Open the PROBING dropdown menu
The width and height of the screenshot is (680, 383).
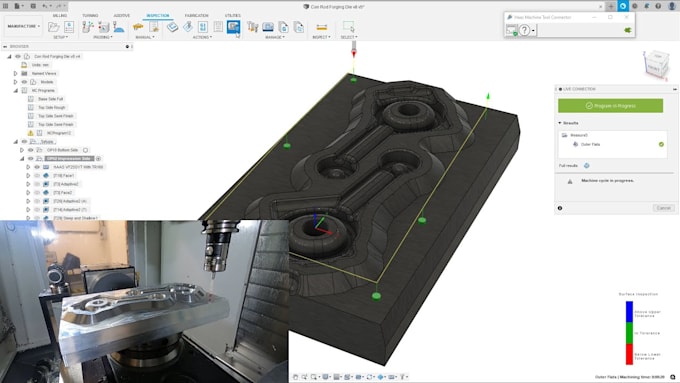(x=103, y=37)
